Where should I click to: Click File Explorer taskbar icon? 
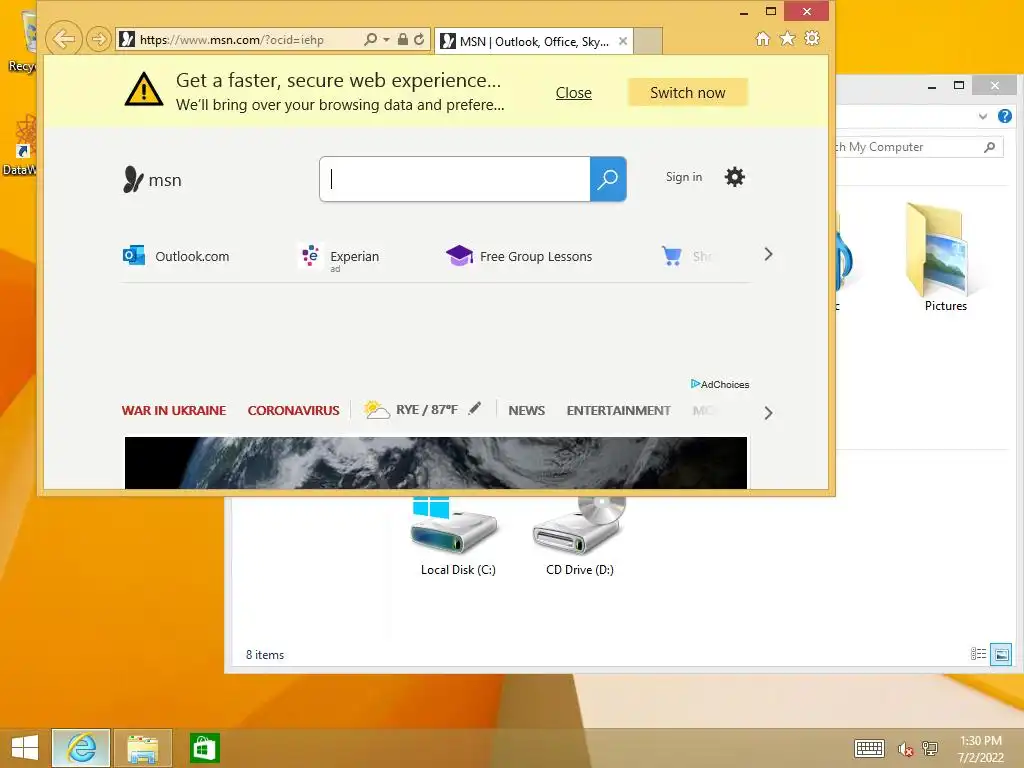pos(142,748)
